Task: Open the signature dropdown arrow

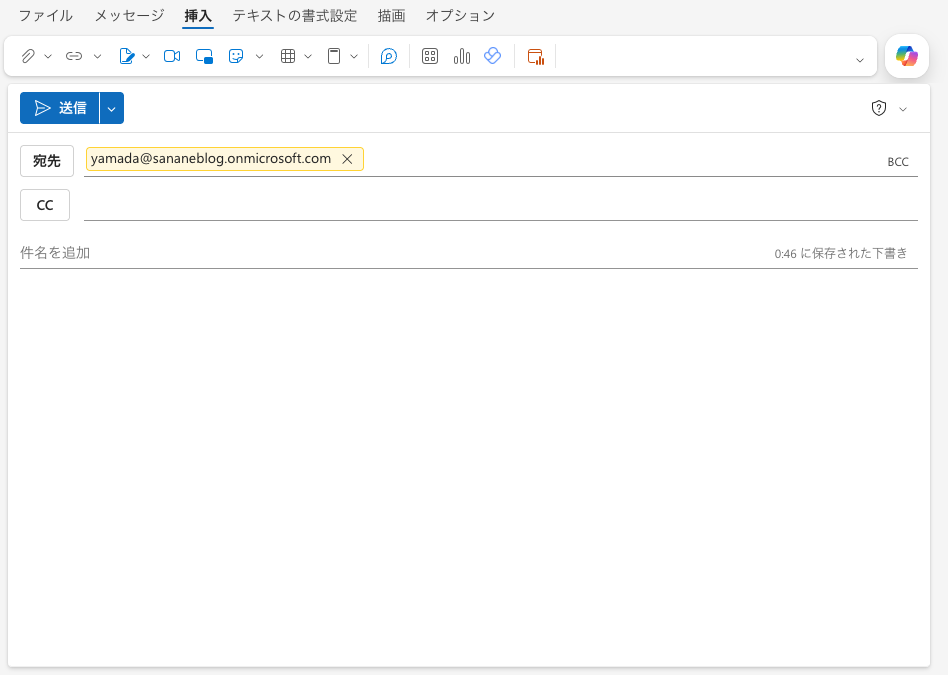Action: point(146,56)
